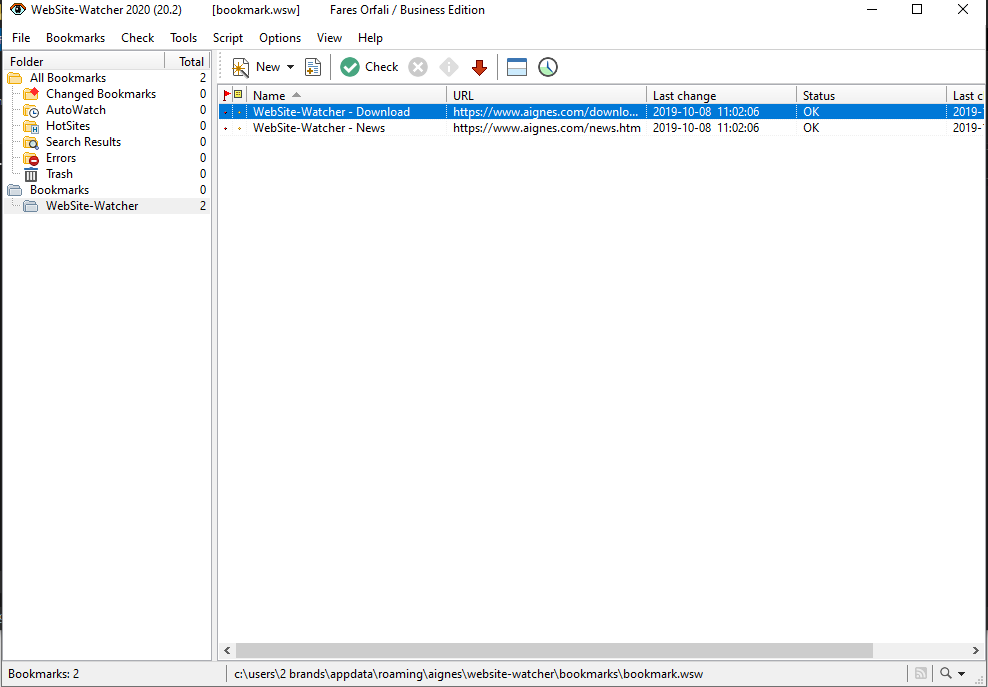This screenshot has width=988, height=687.
Task: Click the green Check button
Action: click(369, 67)
